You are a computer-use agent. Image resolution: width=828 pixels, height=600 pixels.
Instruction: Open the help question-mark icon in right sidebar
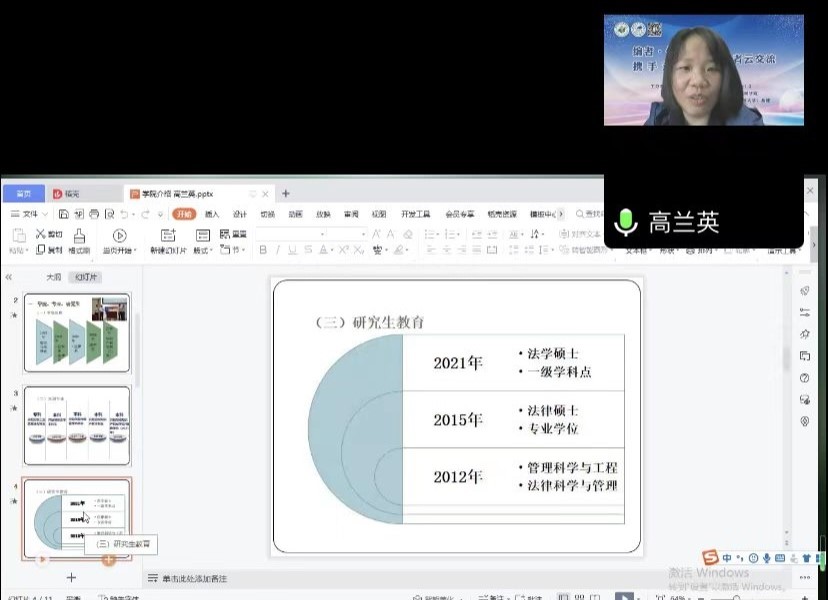tap(805, 378)
